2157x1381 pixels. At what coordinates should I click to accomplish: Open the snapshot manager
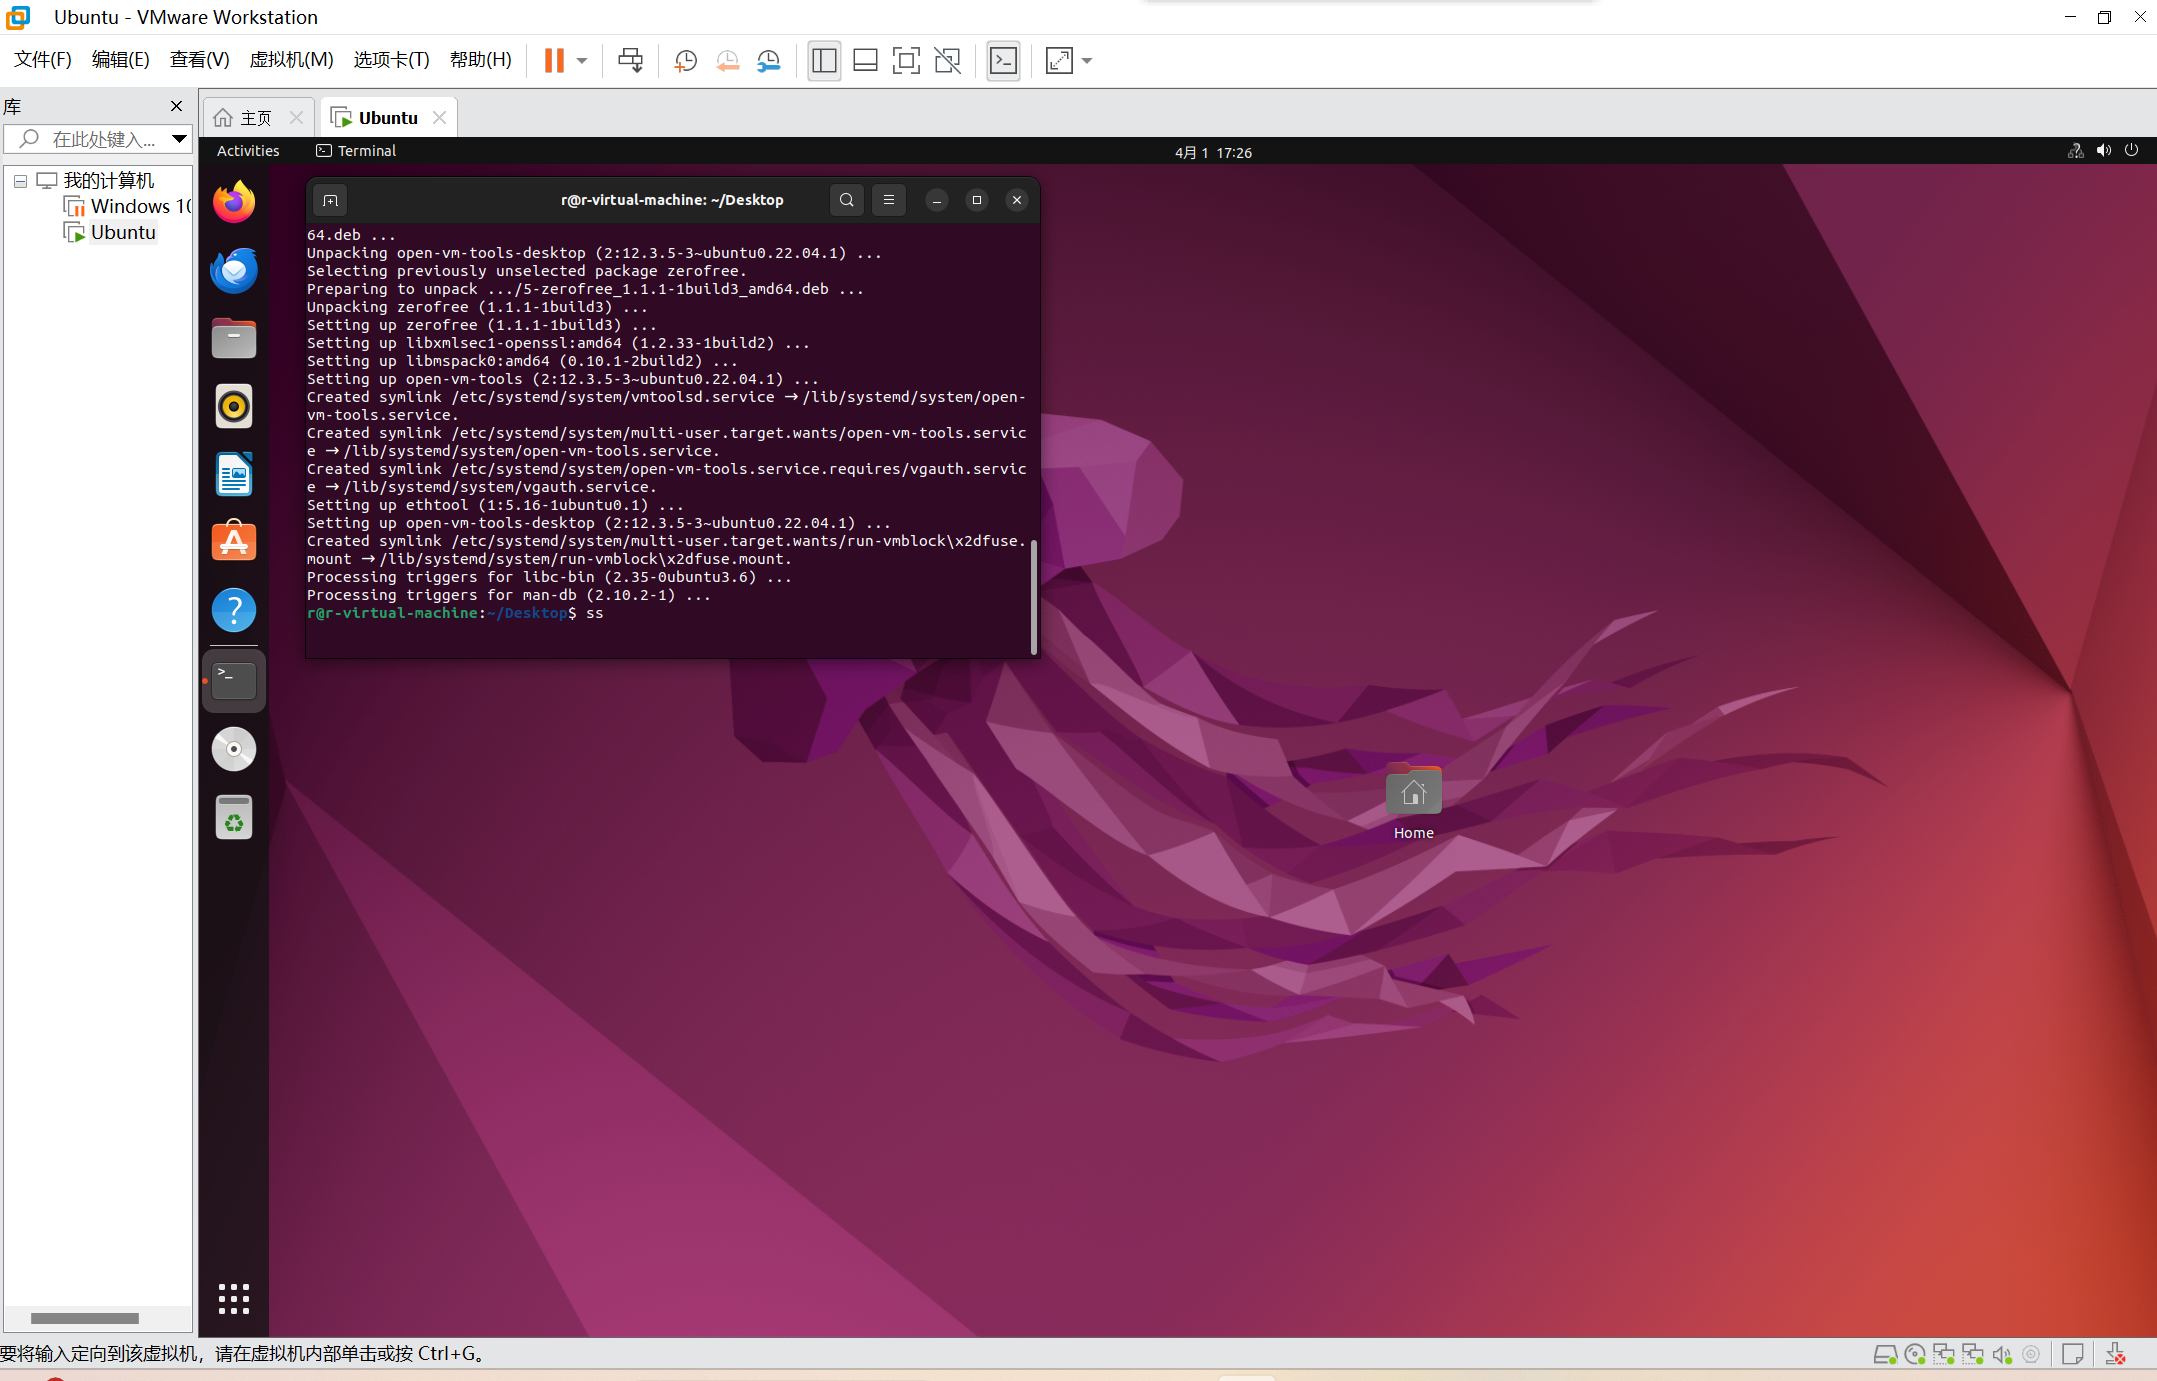[x=768, y=61]
